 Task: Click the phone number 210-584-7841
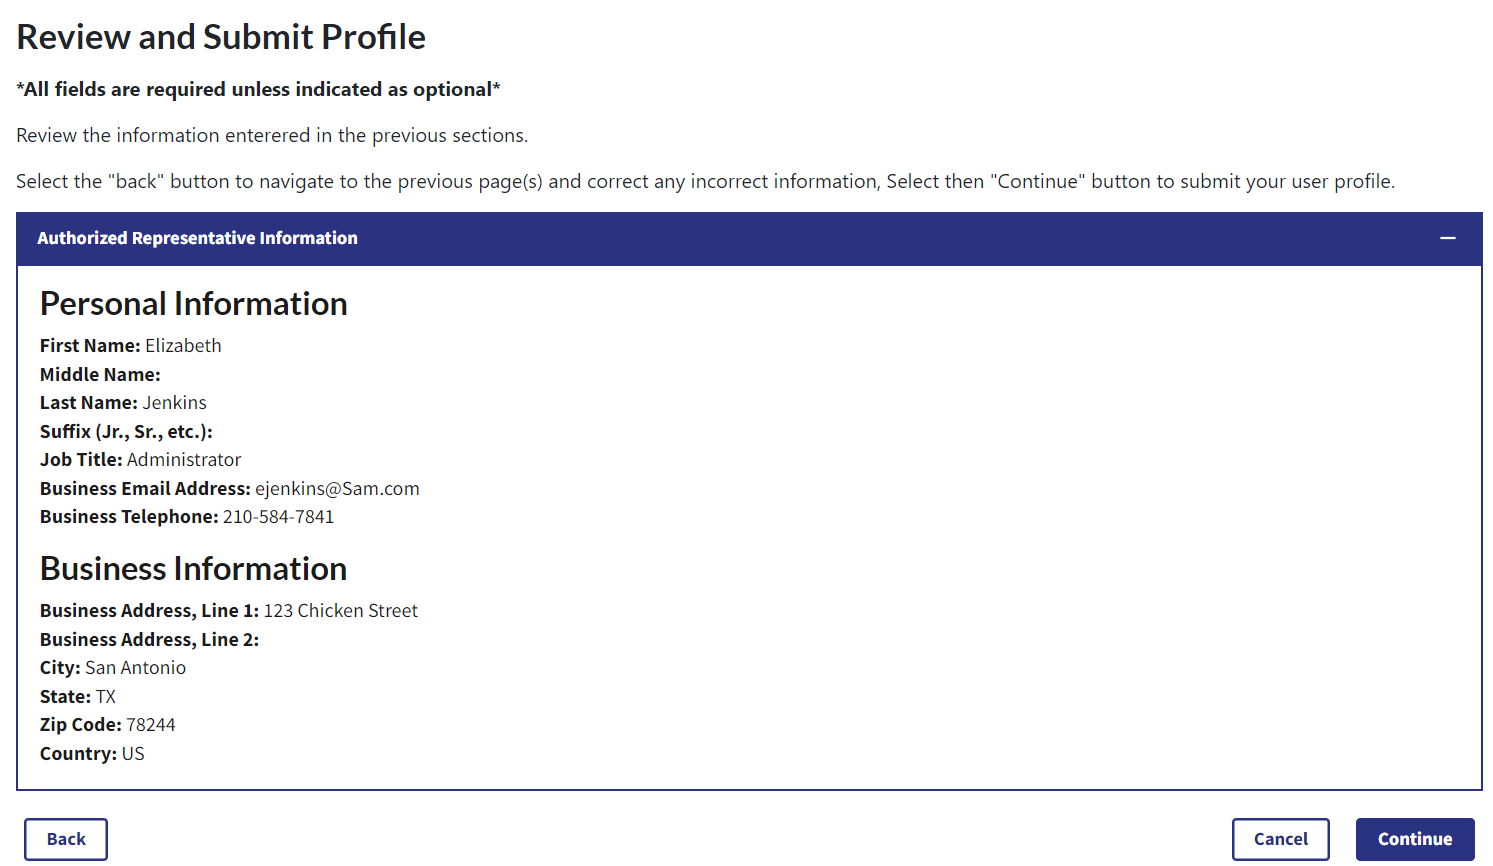[278, 517]
